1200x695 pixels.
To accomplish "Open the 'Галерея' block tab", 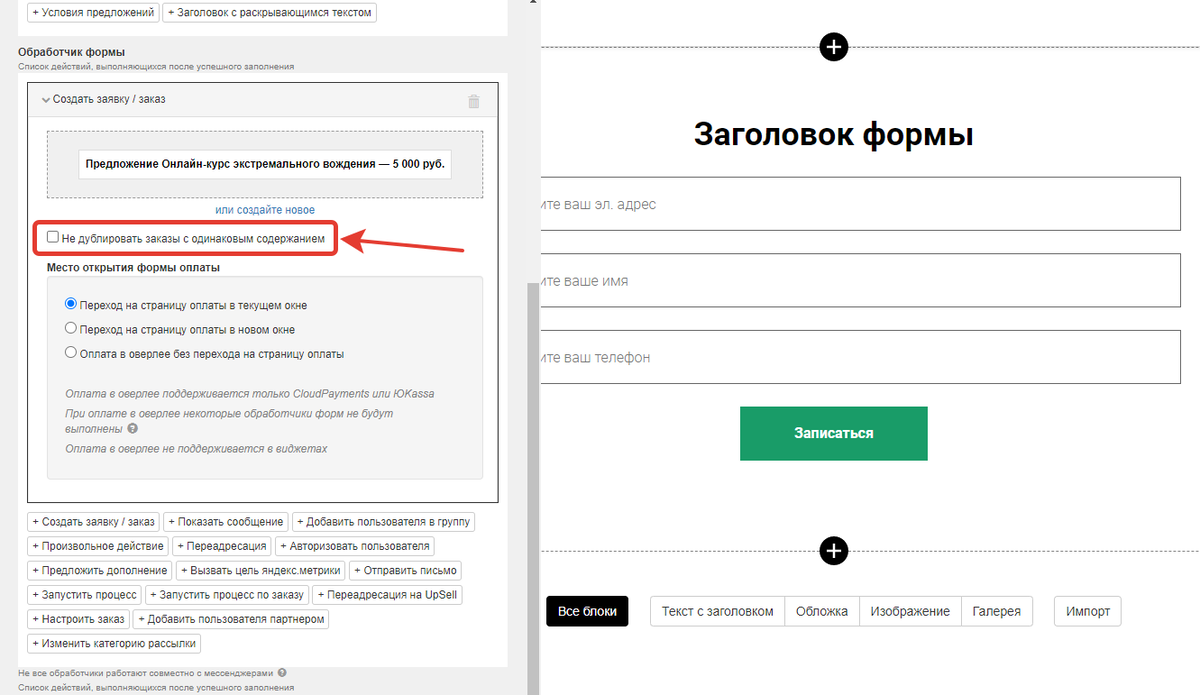I will [996, 611].
